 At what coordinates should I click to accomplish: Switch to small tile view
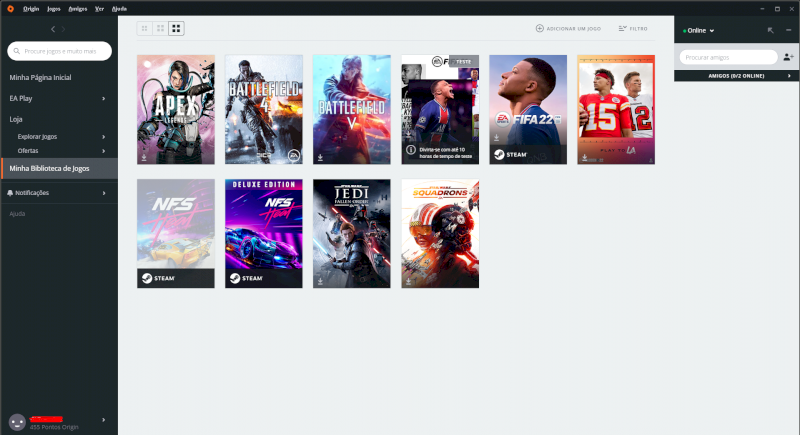[x=145, y=29]
